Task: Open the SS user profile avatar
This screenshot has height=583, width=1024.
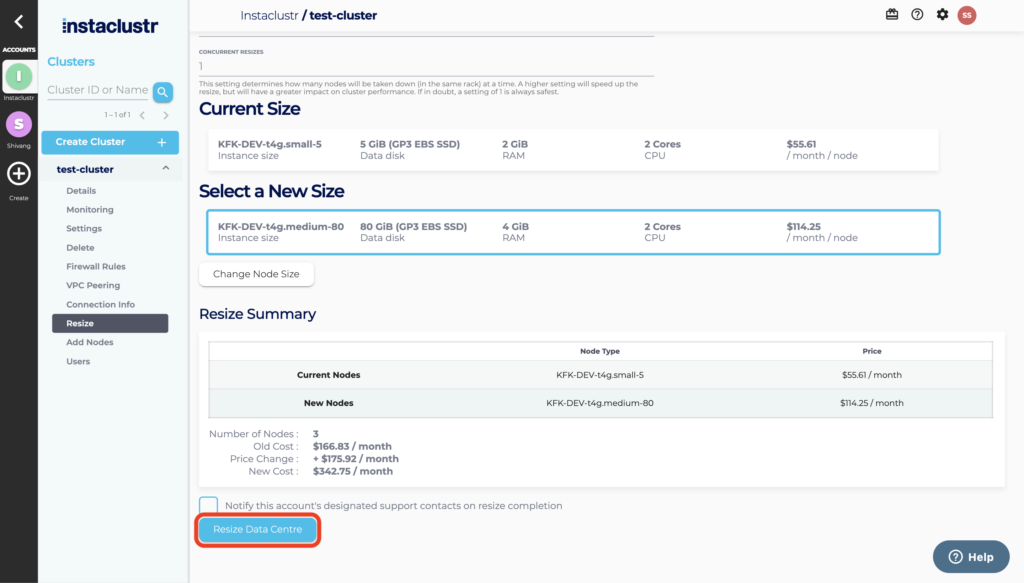Action: 966,15
